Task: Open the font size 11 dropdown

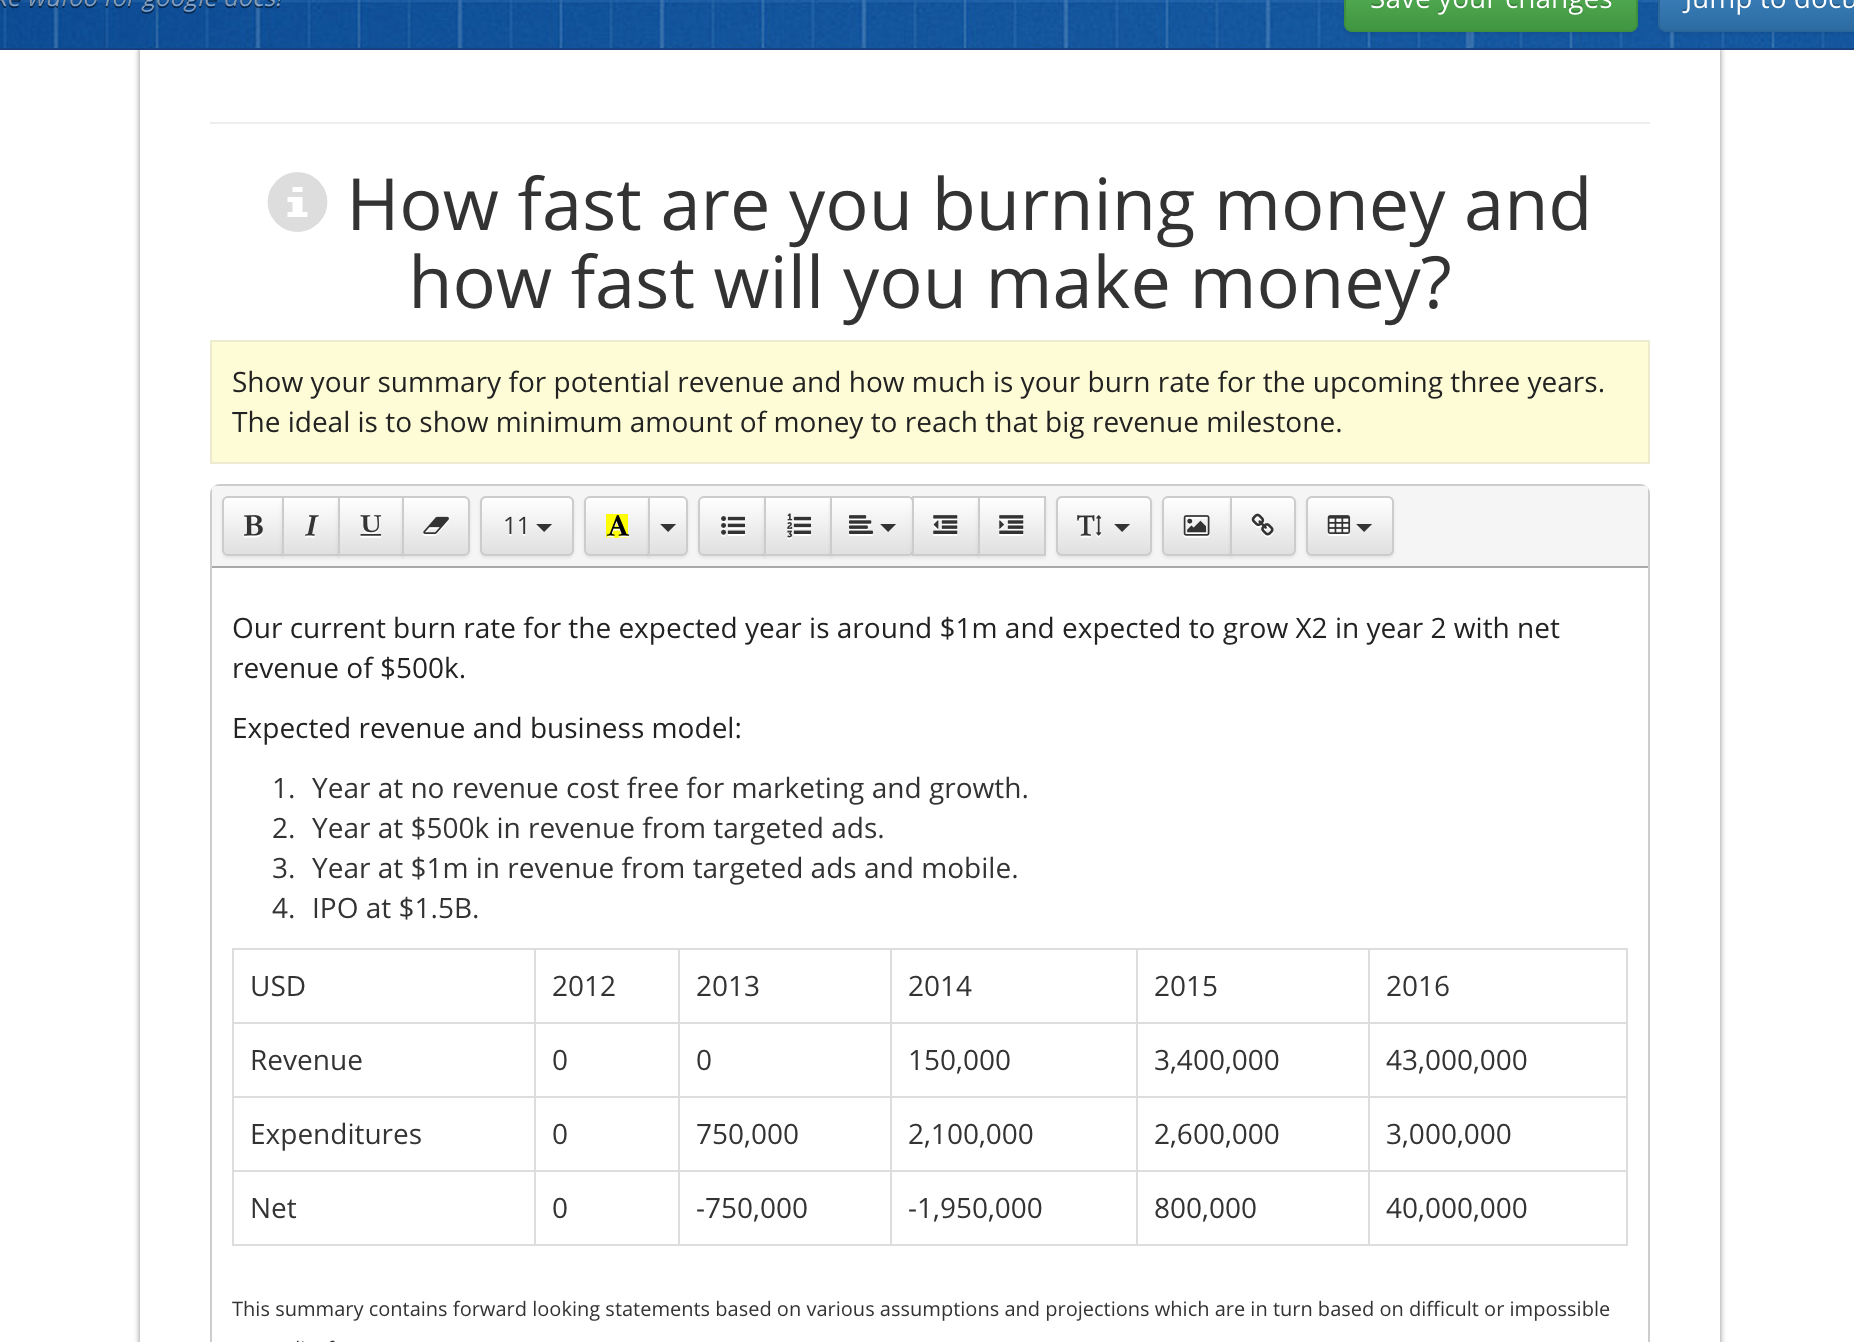Action: (527, 526)
